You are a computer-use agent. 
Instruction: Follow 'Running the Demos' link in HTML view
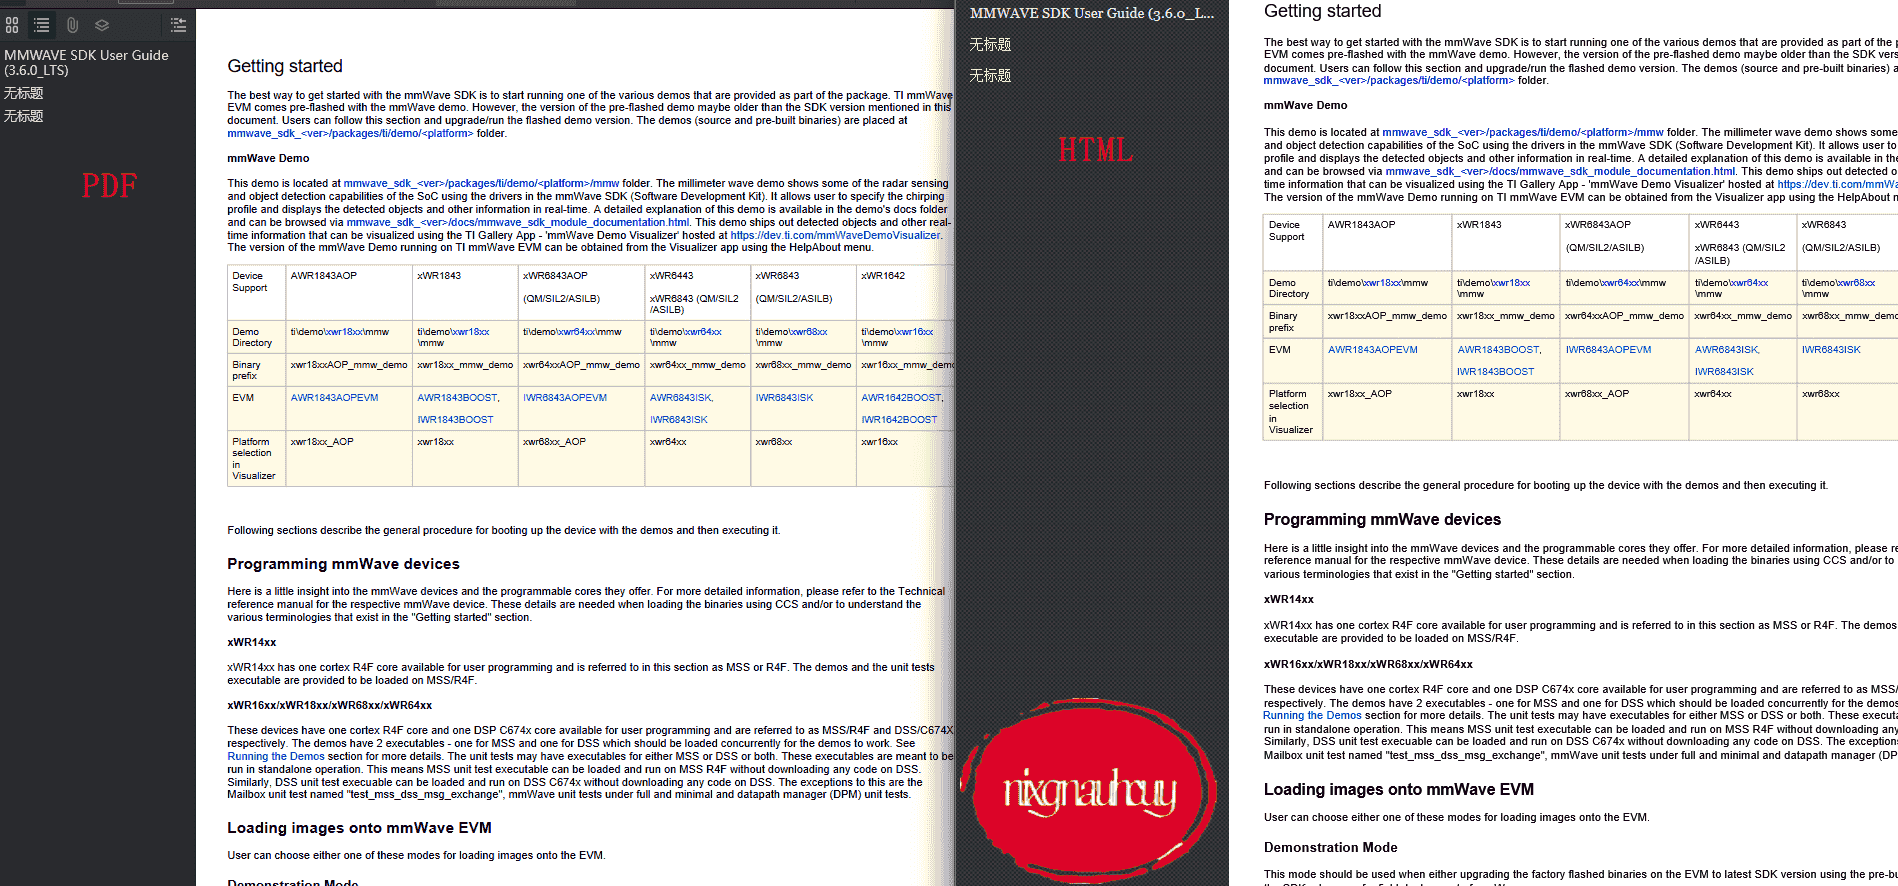point(1312,716)
